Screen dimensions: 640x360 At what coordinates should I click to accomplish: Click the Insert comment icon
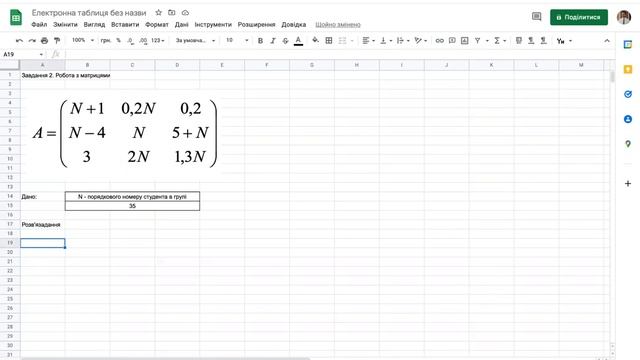(452, 40)
